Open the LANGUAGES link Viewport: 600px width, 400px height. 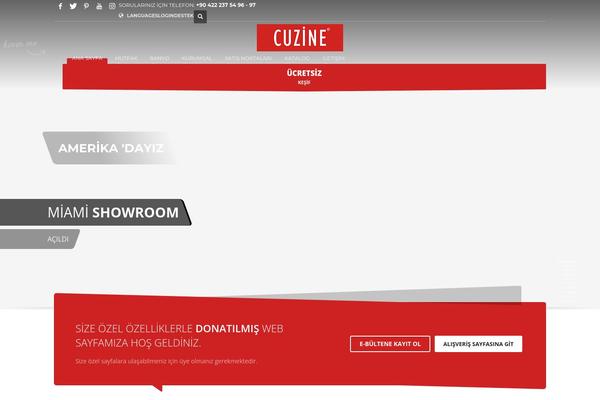pos(142,16)
